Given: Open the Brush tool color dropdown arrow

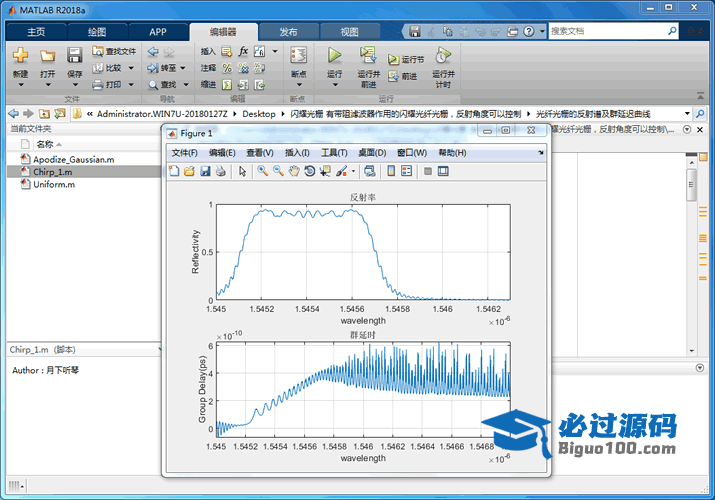Looking at the screenshot, I should tap(353, 171).
